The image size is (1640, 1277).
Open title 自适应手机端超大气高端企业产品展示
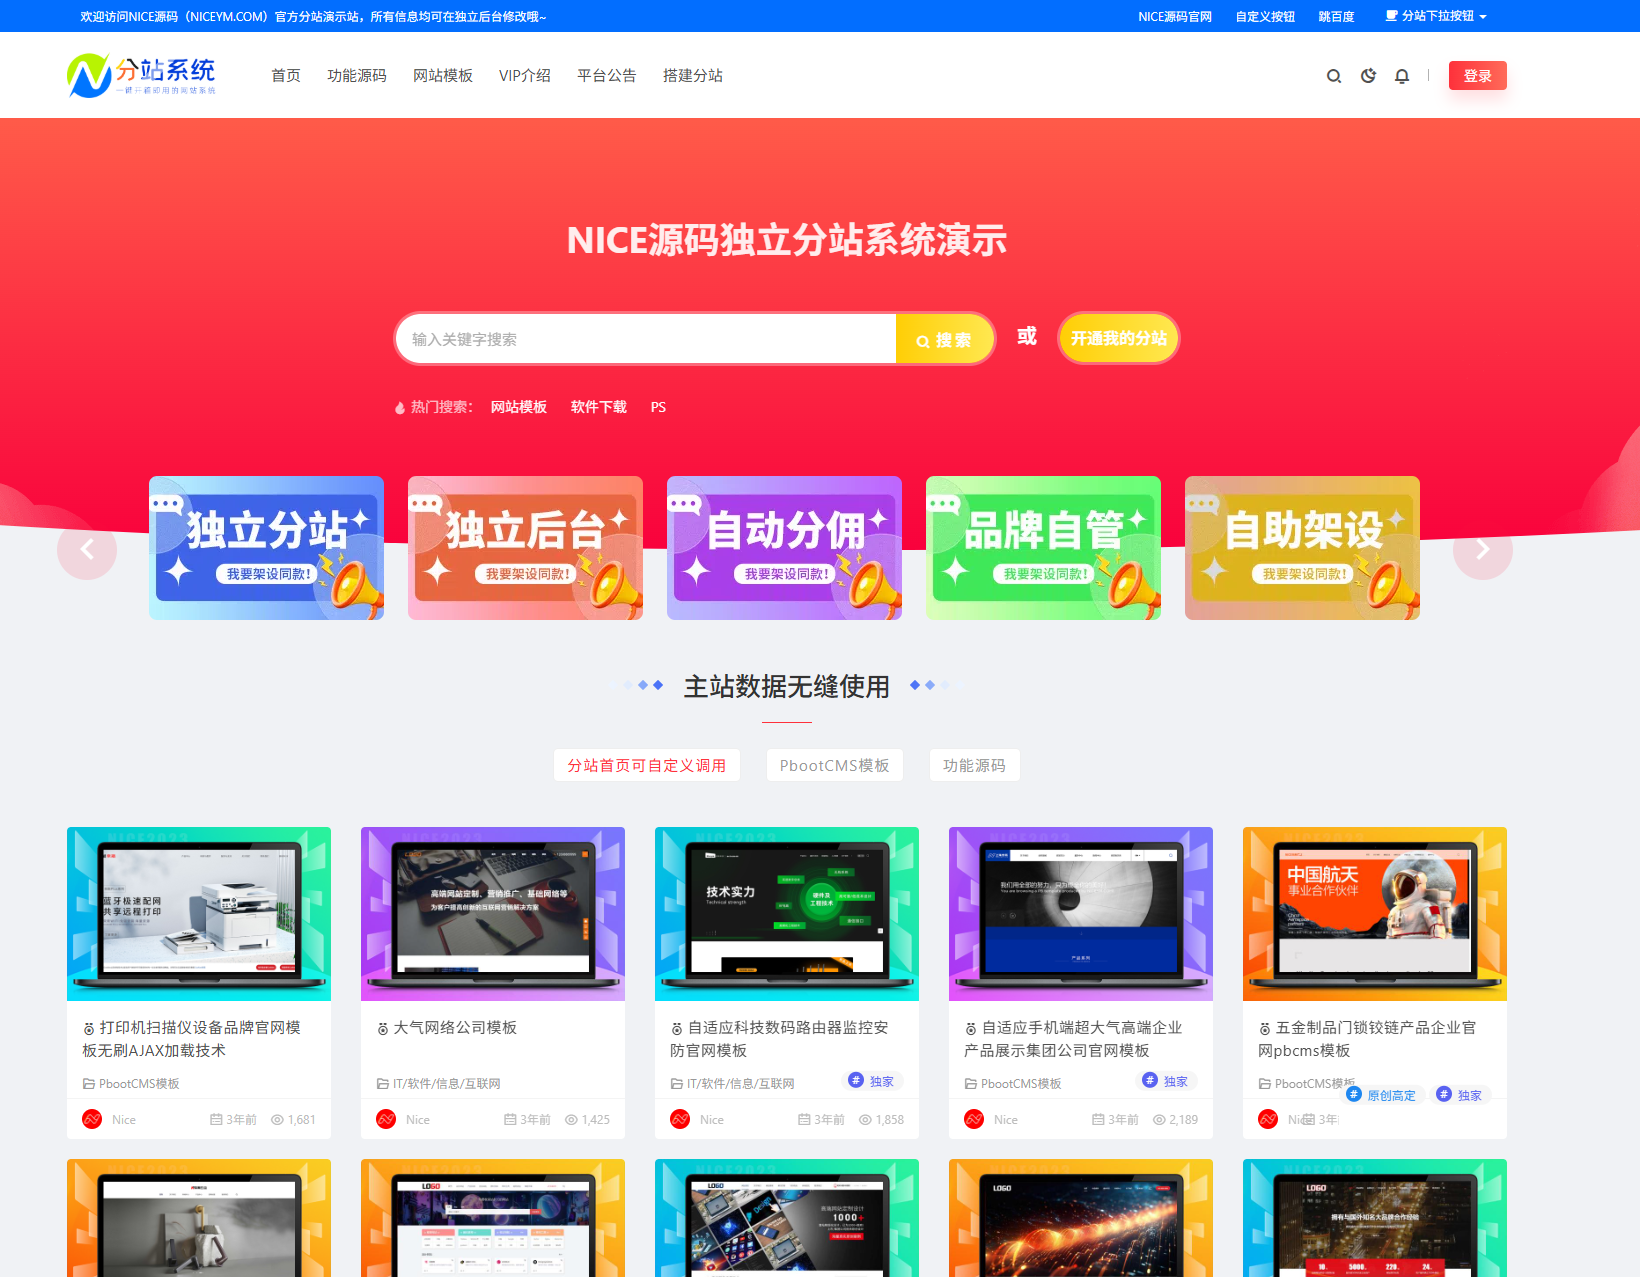(1073, 1039)
